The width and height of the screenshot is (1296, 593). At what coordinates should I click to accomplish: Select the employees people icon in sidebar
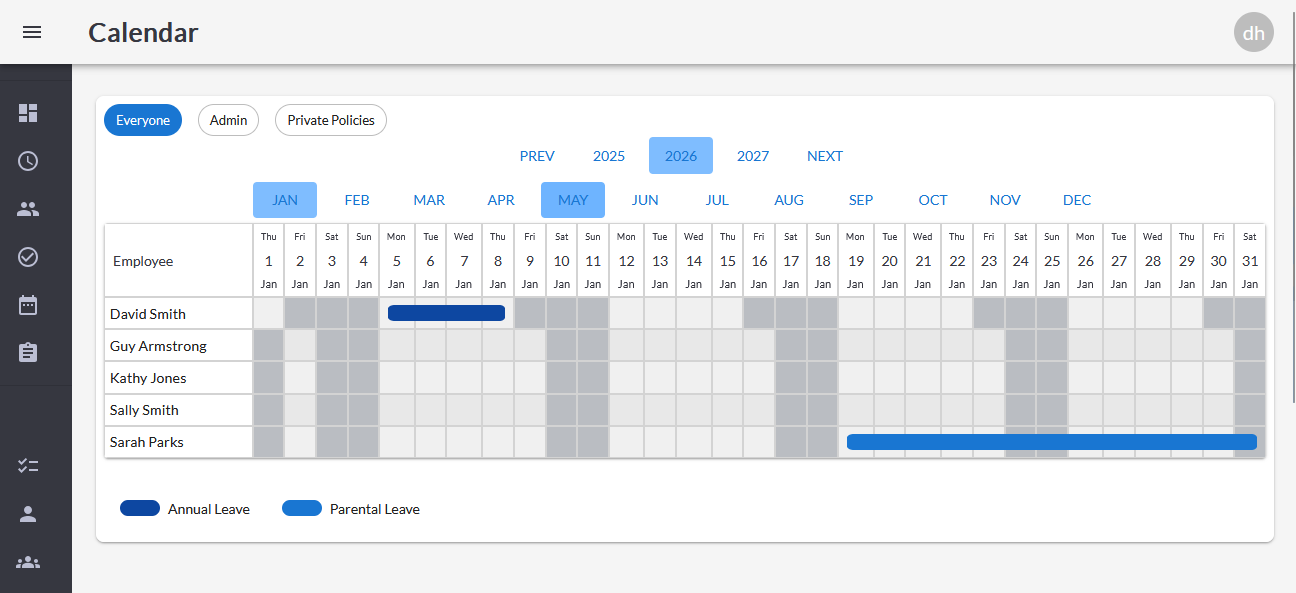(28, 208)
